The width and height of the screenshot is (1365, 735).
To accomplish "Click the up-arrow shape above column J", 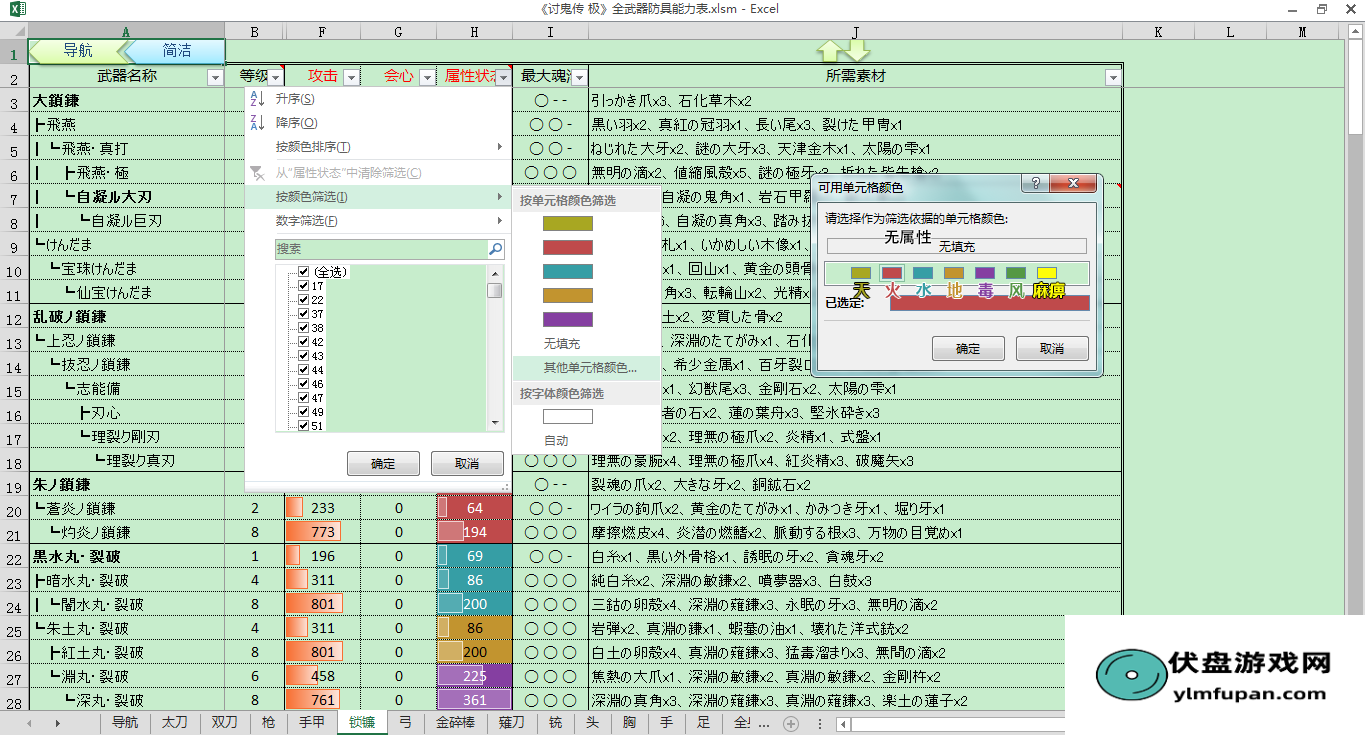I will point(830,50).
